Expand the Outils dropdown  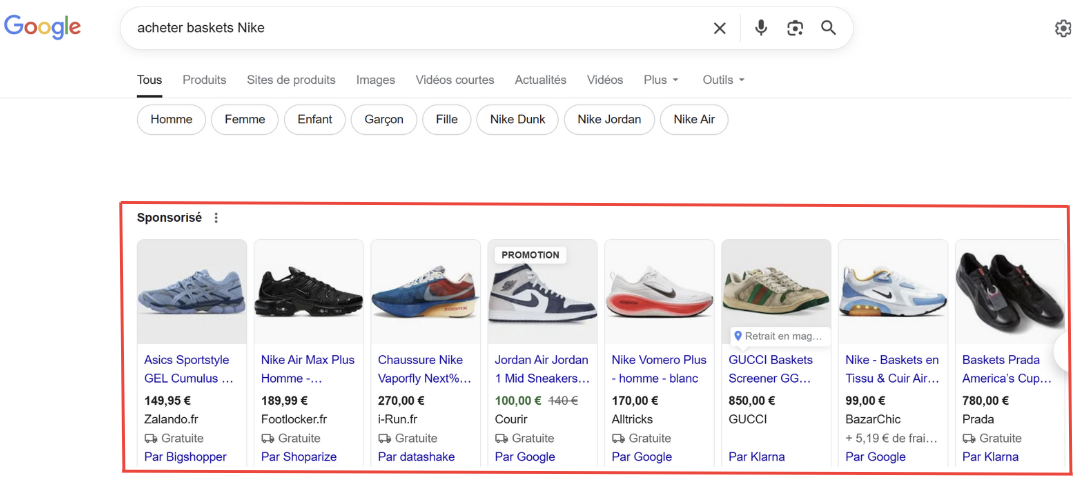pos(724,80)
